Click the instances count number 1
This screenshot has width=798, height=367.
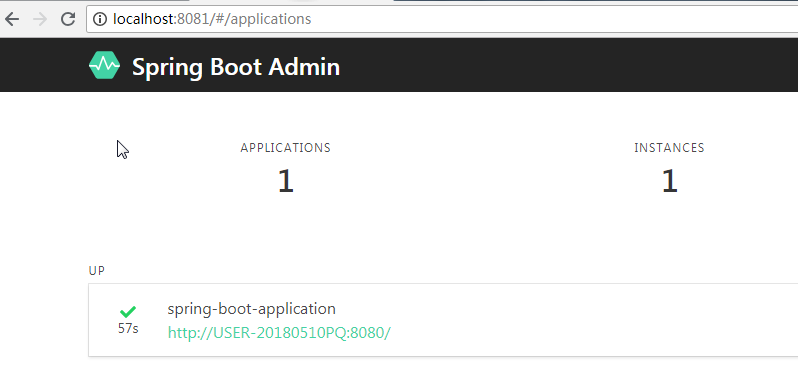coord(669,181)
